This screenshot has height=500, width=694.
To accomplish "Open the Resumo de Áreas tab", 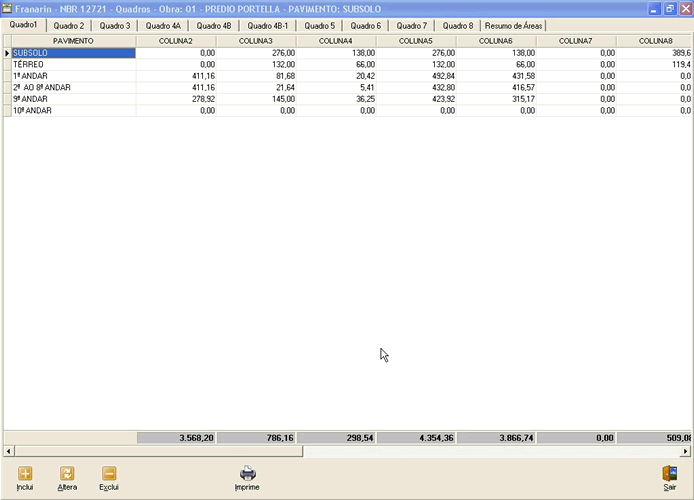I will point(513,26).
